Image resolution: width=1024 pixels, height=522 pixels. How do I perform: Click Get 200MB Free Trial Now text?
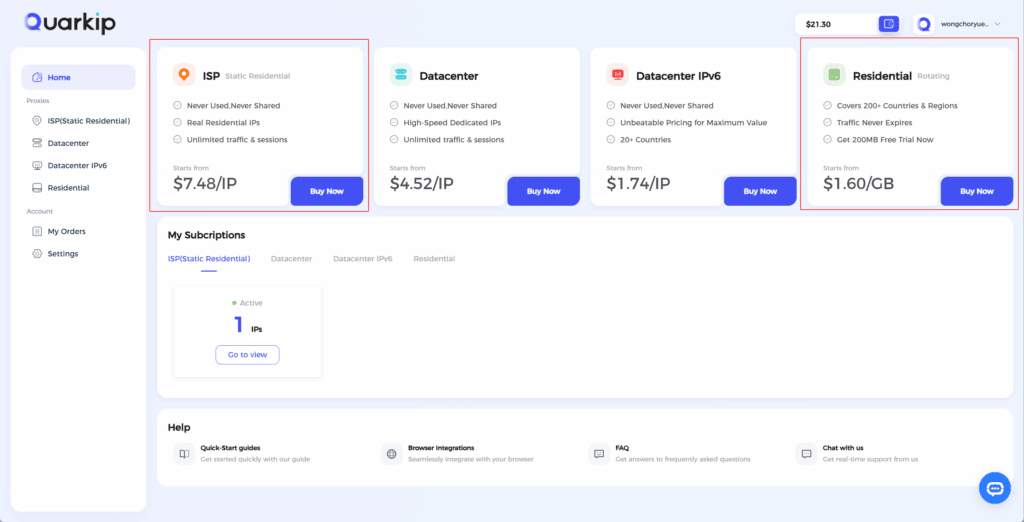click(x=885, y=139)
